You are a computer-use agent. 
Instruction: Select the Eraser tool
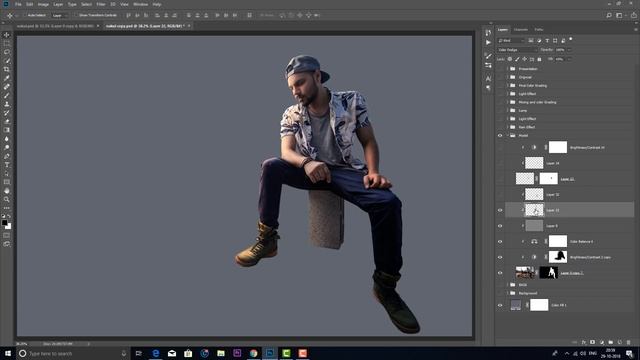coord(7,121)
